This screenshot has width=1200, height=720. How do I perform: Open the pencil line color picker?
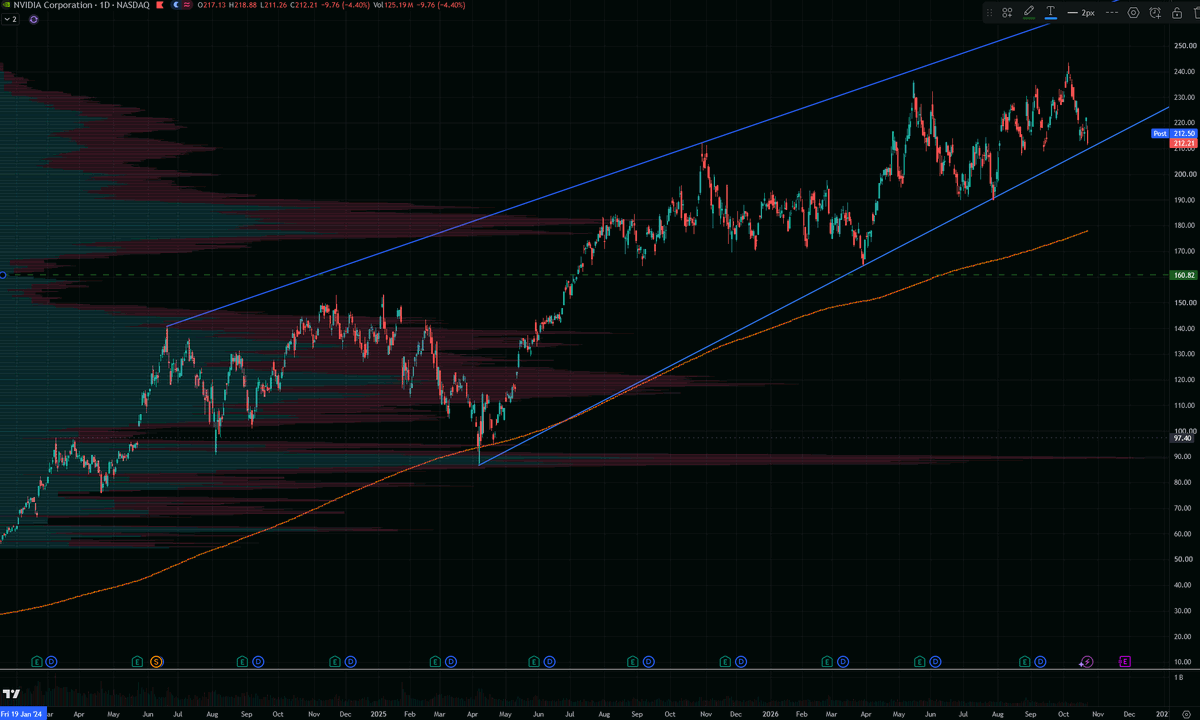click(1029, 13)
